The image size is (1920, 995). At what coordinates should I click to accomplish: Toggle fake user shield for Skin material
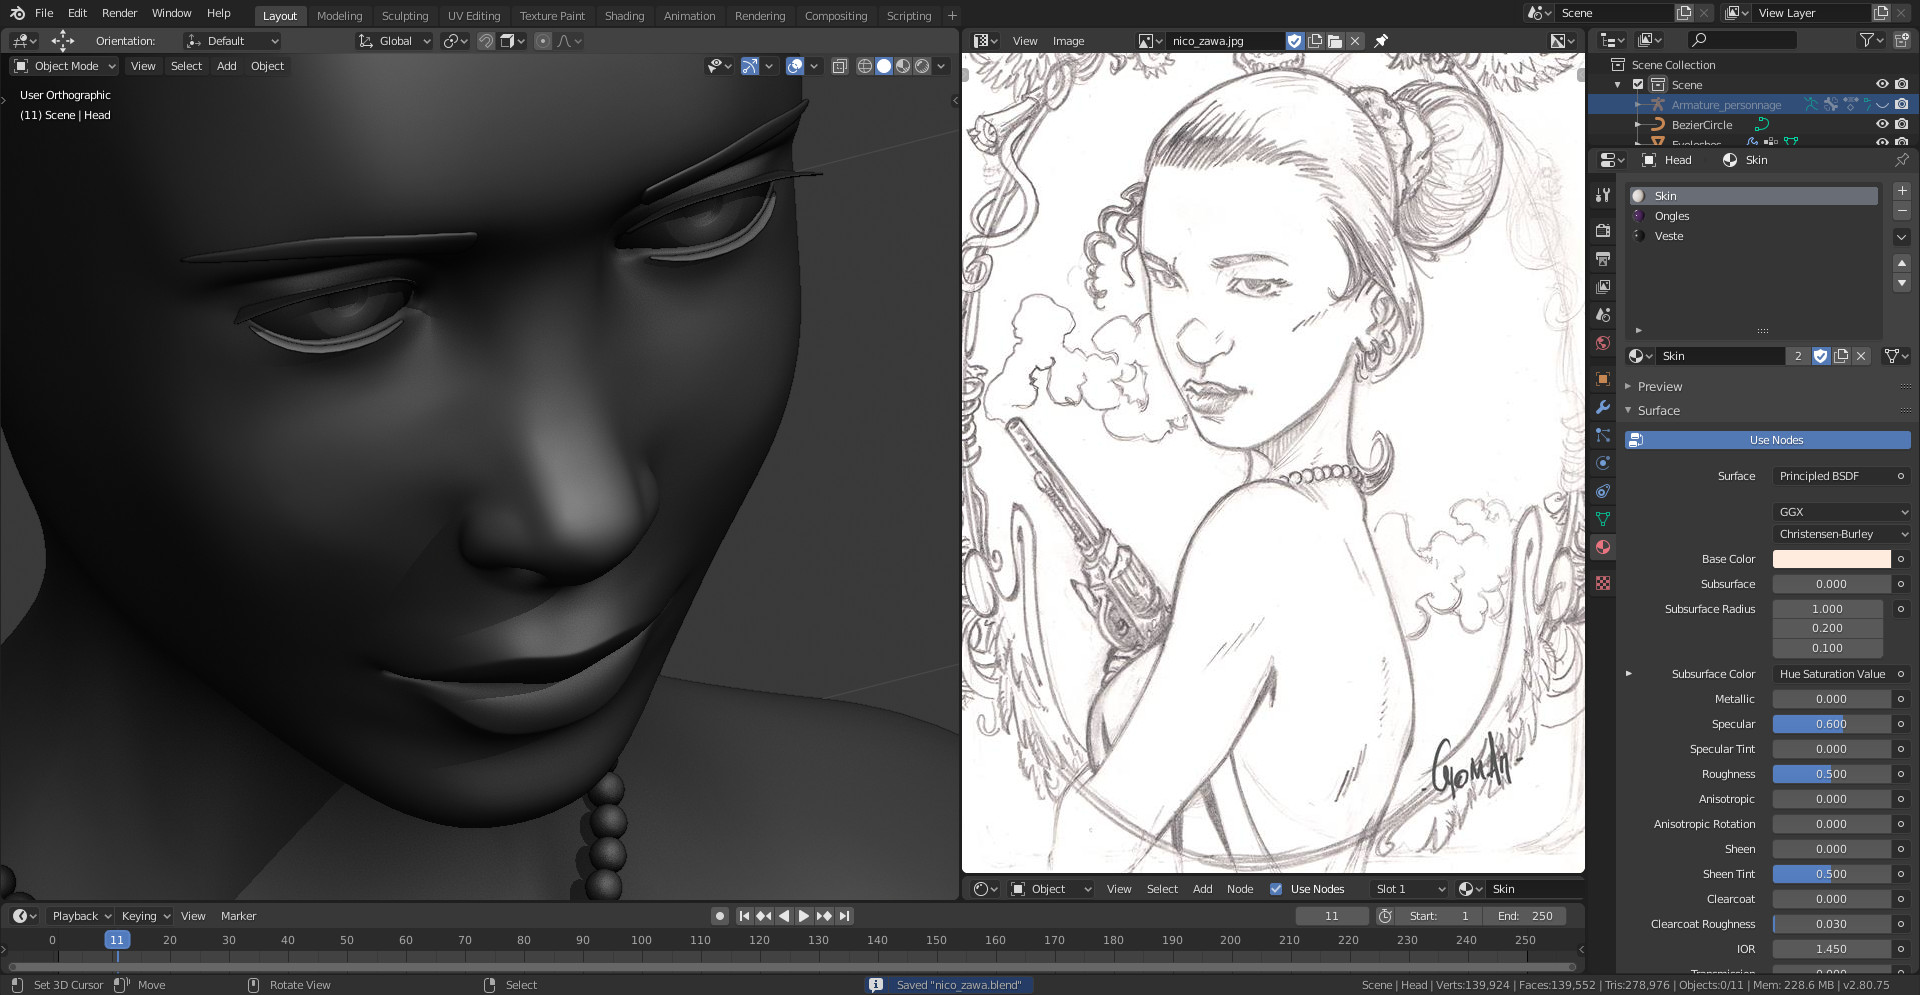point(1821,356)
